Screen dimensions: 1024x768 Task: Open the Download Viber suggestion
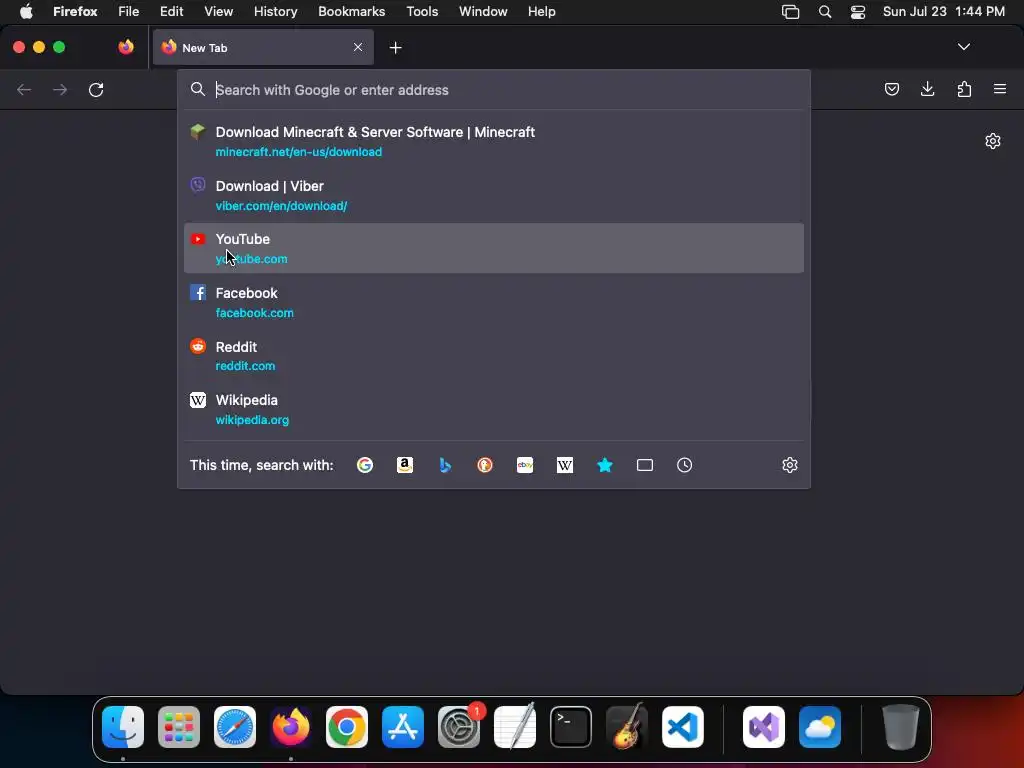tap(494, 195)
